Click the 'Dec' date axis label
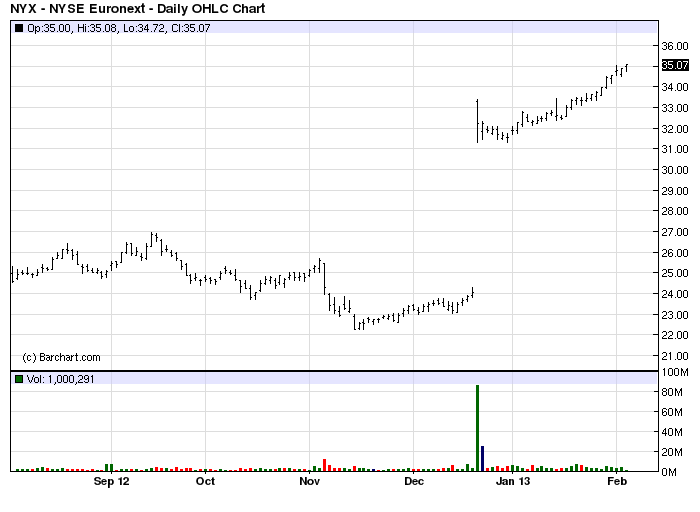The width and height of the screenshot is (700, 512). click(x=414, y=481)
